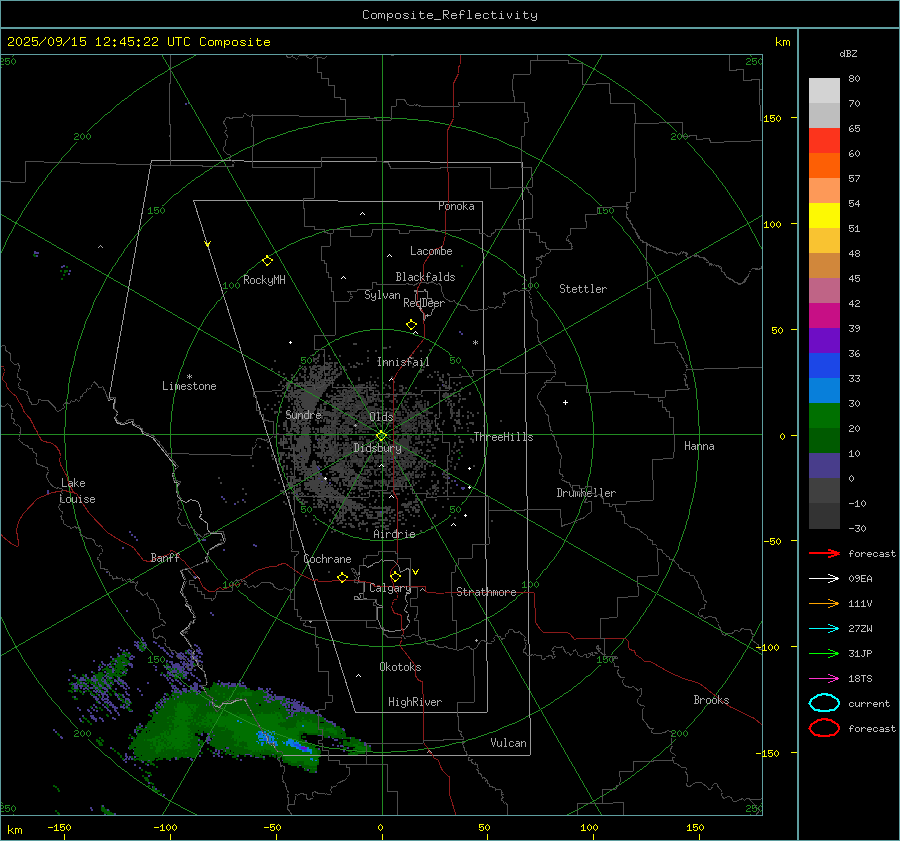Select the lightest gray swatch between 80 and 70 dBZ
This screenshot has width=900, height=841.
[824, 91]
